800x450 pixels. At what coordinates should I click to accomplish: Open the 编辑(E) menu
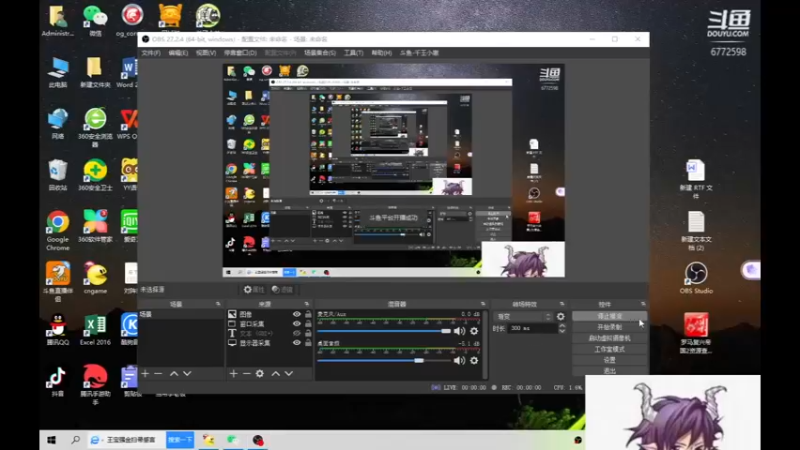point(178,53)
